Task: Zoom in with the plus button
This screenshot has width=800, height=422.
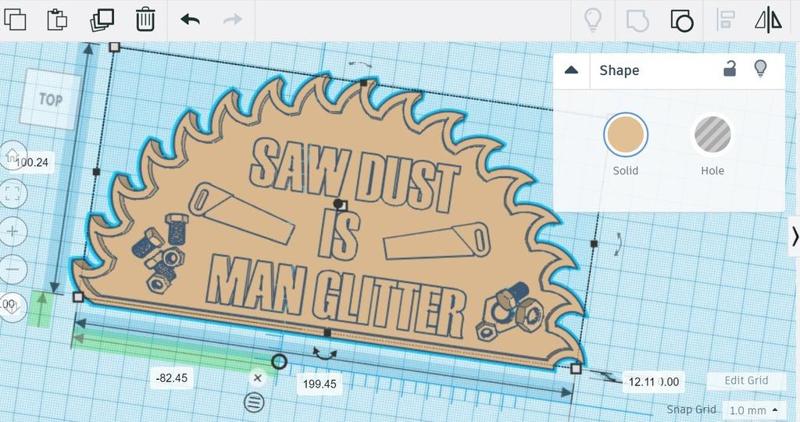Action: pos(12,232)
